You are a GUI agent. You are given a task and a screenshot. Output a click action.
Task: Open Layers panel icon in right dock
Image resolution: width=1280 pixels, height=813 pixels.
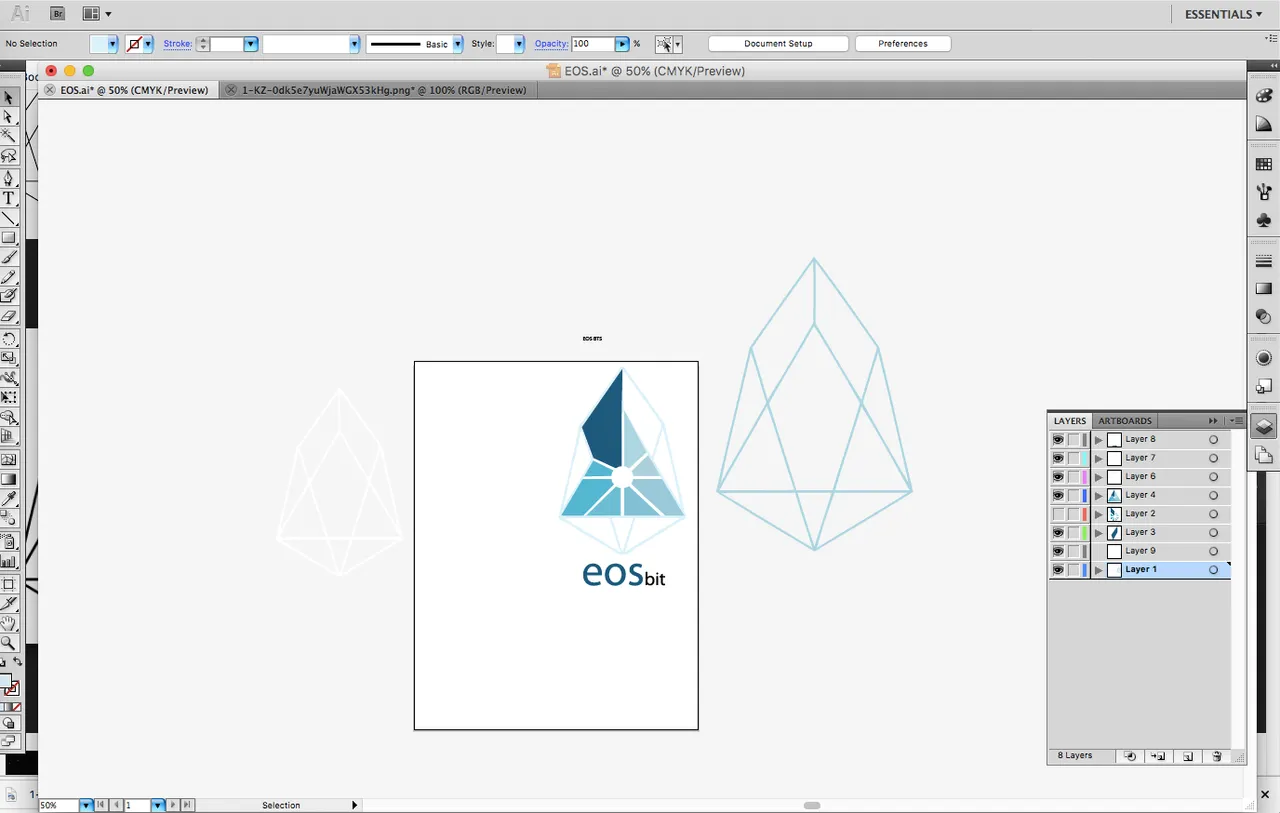click(1264, 426)
